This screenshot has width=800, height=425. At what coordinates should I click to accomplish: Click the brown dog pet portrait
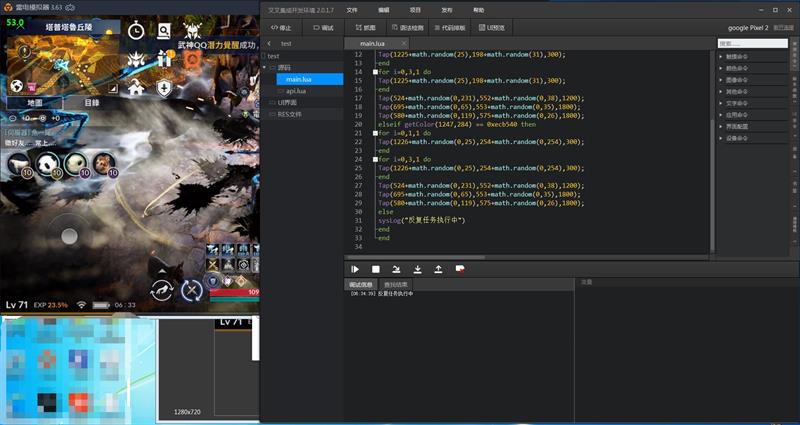click(105, 164)
